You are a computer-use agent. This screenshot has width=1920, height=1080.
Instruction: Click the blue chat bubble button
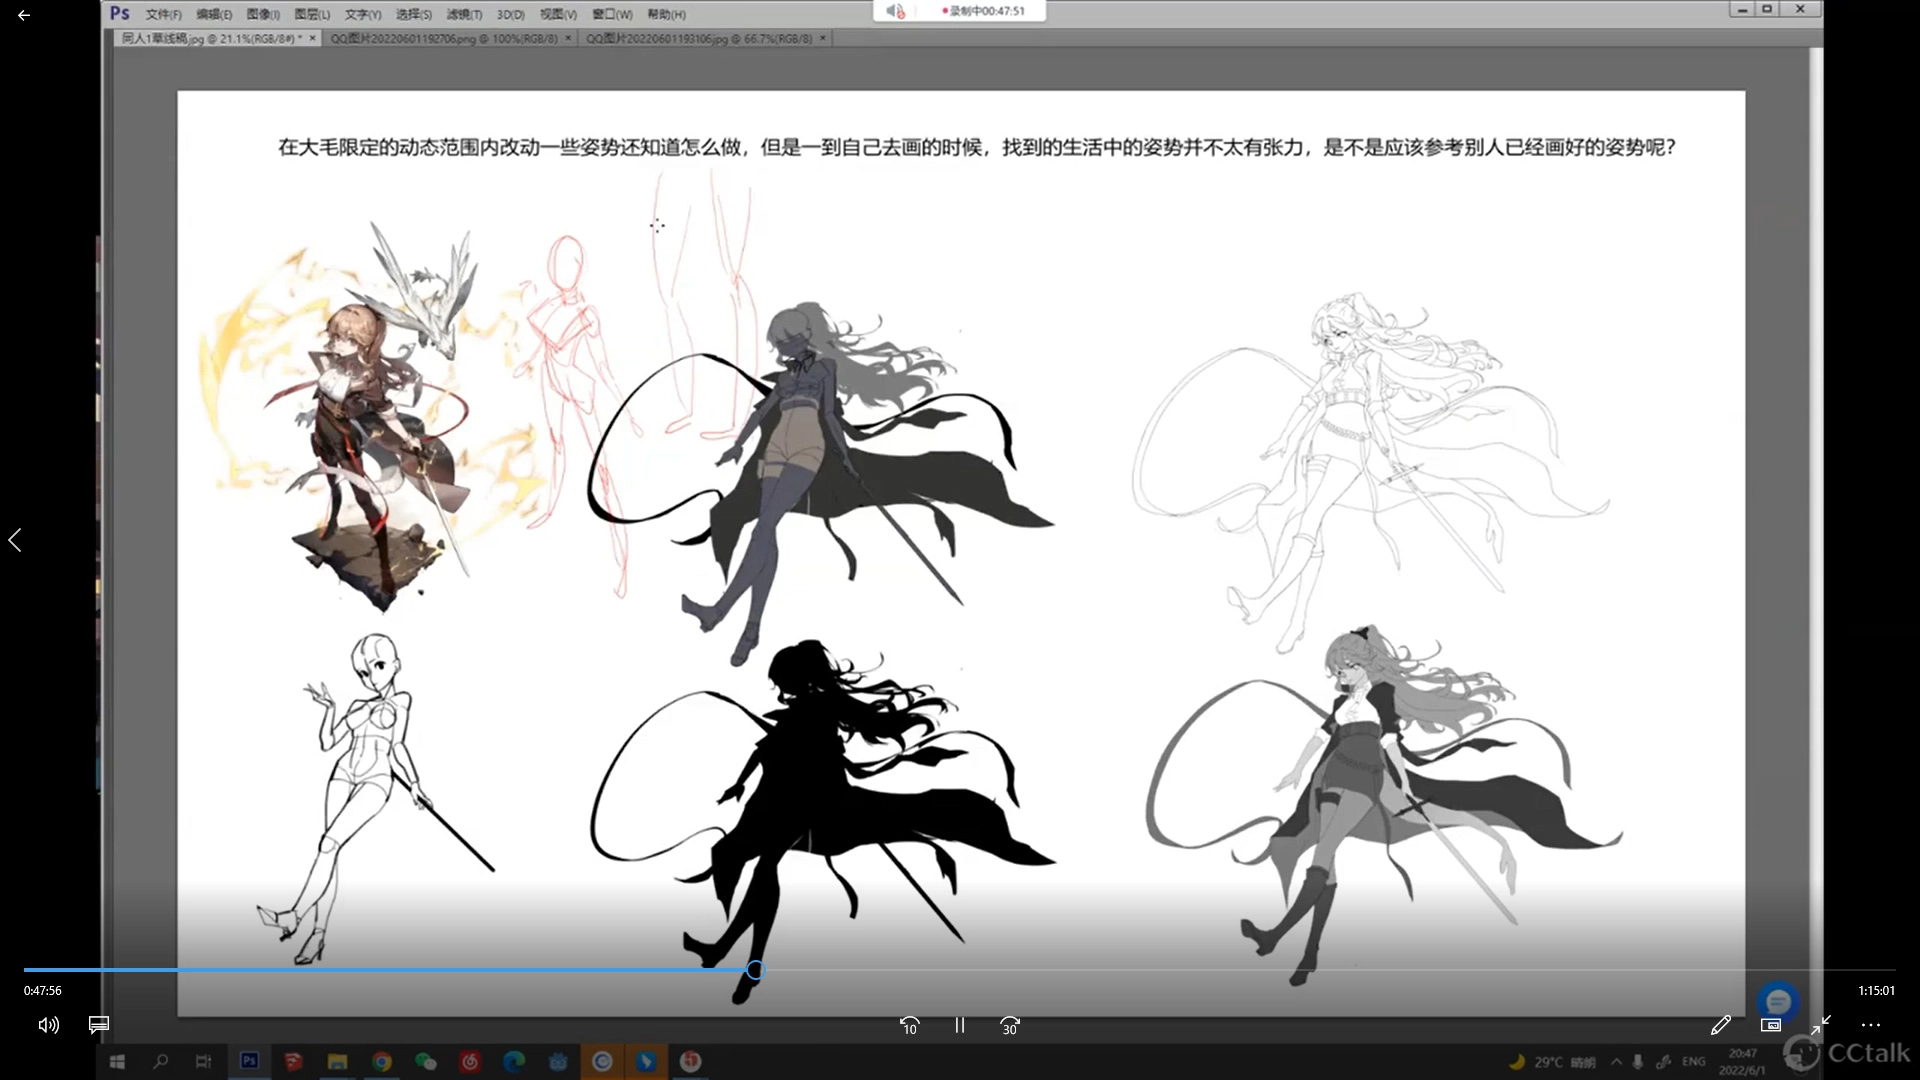pyautogui.click(x=1777, y=1001)
